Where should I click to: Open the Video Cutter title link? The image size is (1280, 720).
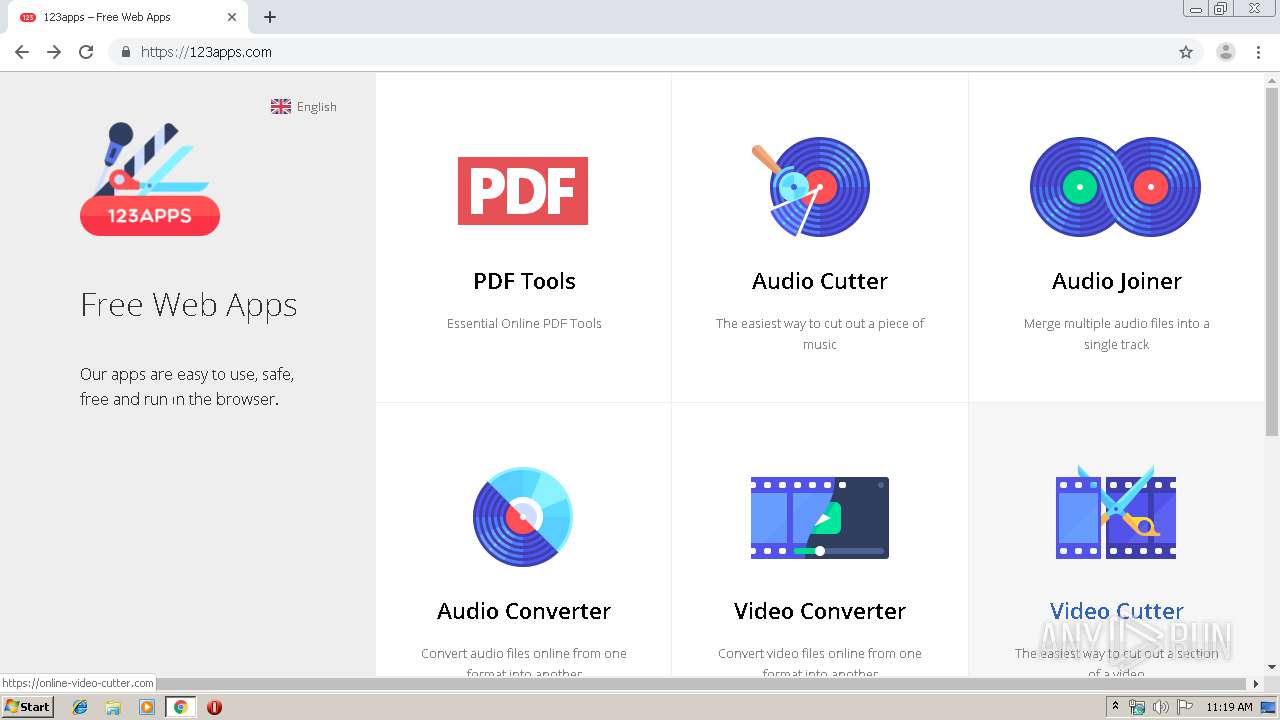[1116, 611]
